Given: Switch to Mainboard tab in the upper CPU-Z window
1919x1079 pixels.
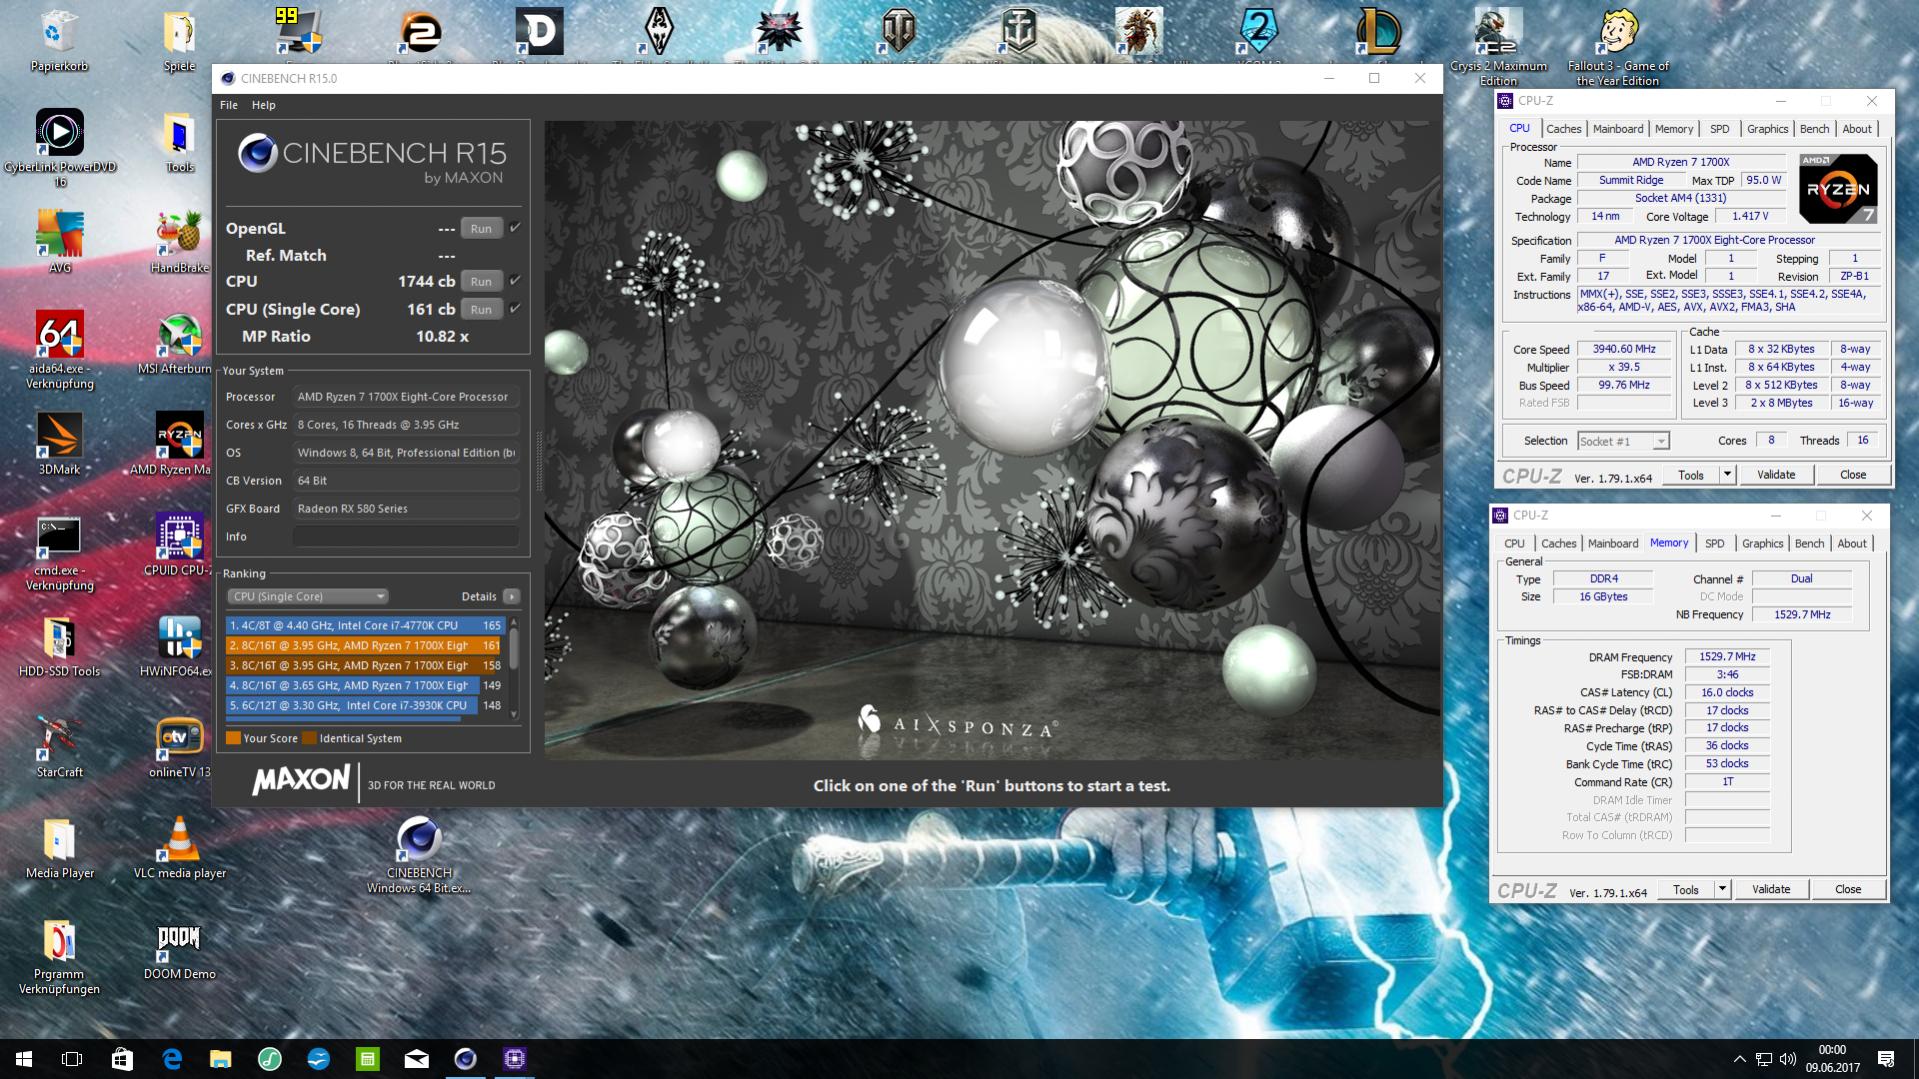Looking at the screenshot, I should coord(1618,129).
